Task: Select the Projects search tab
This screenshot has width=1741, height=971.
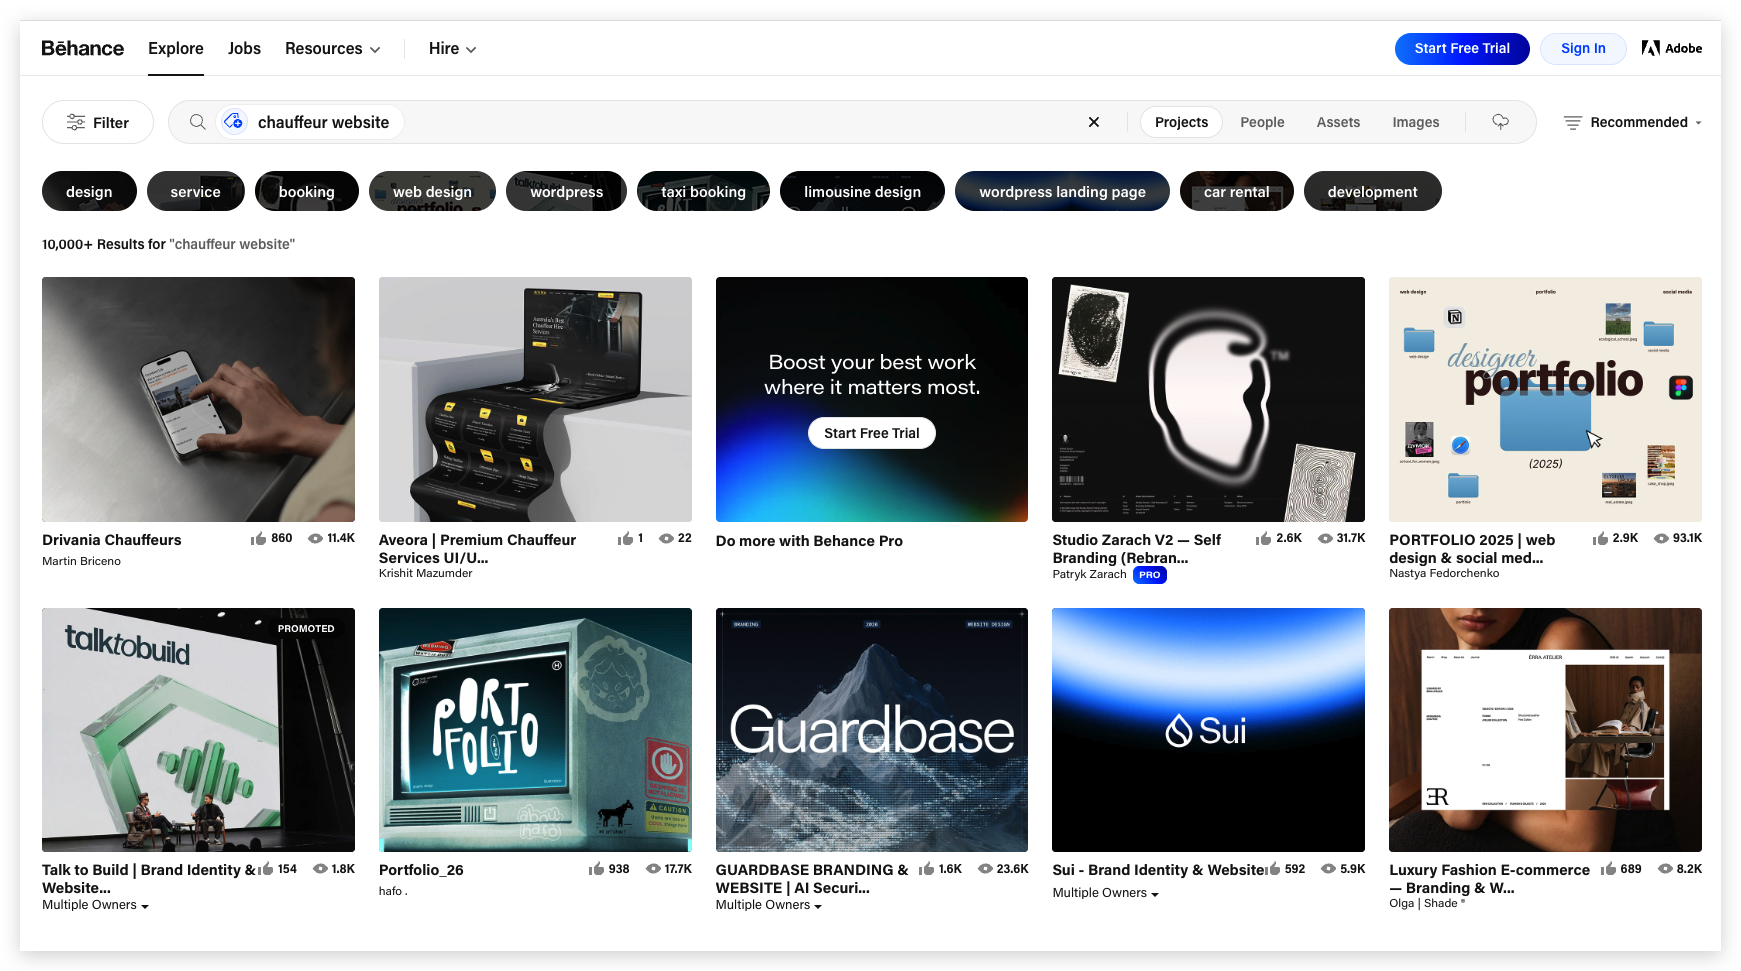Action: click(x=1181, y=122)
